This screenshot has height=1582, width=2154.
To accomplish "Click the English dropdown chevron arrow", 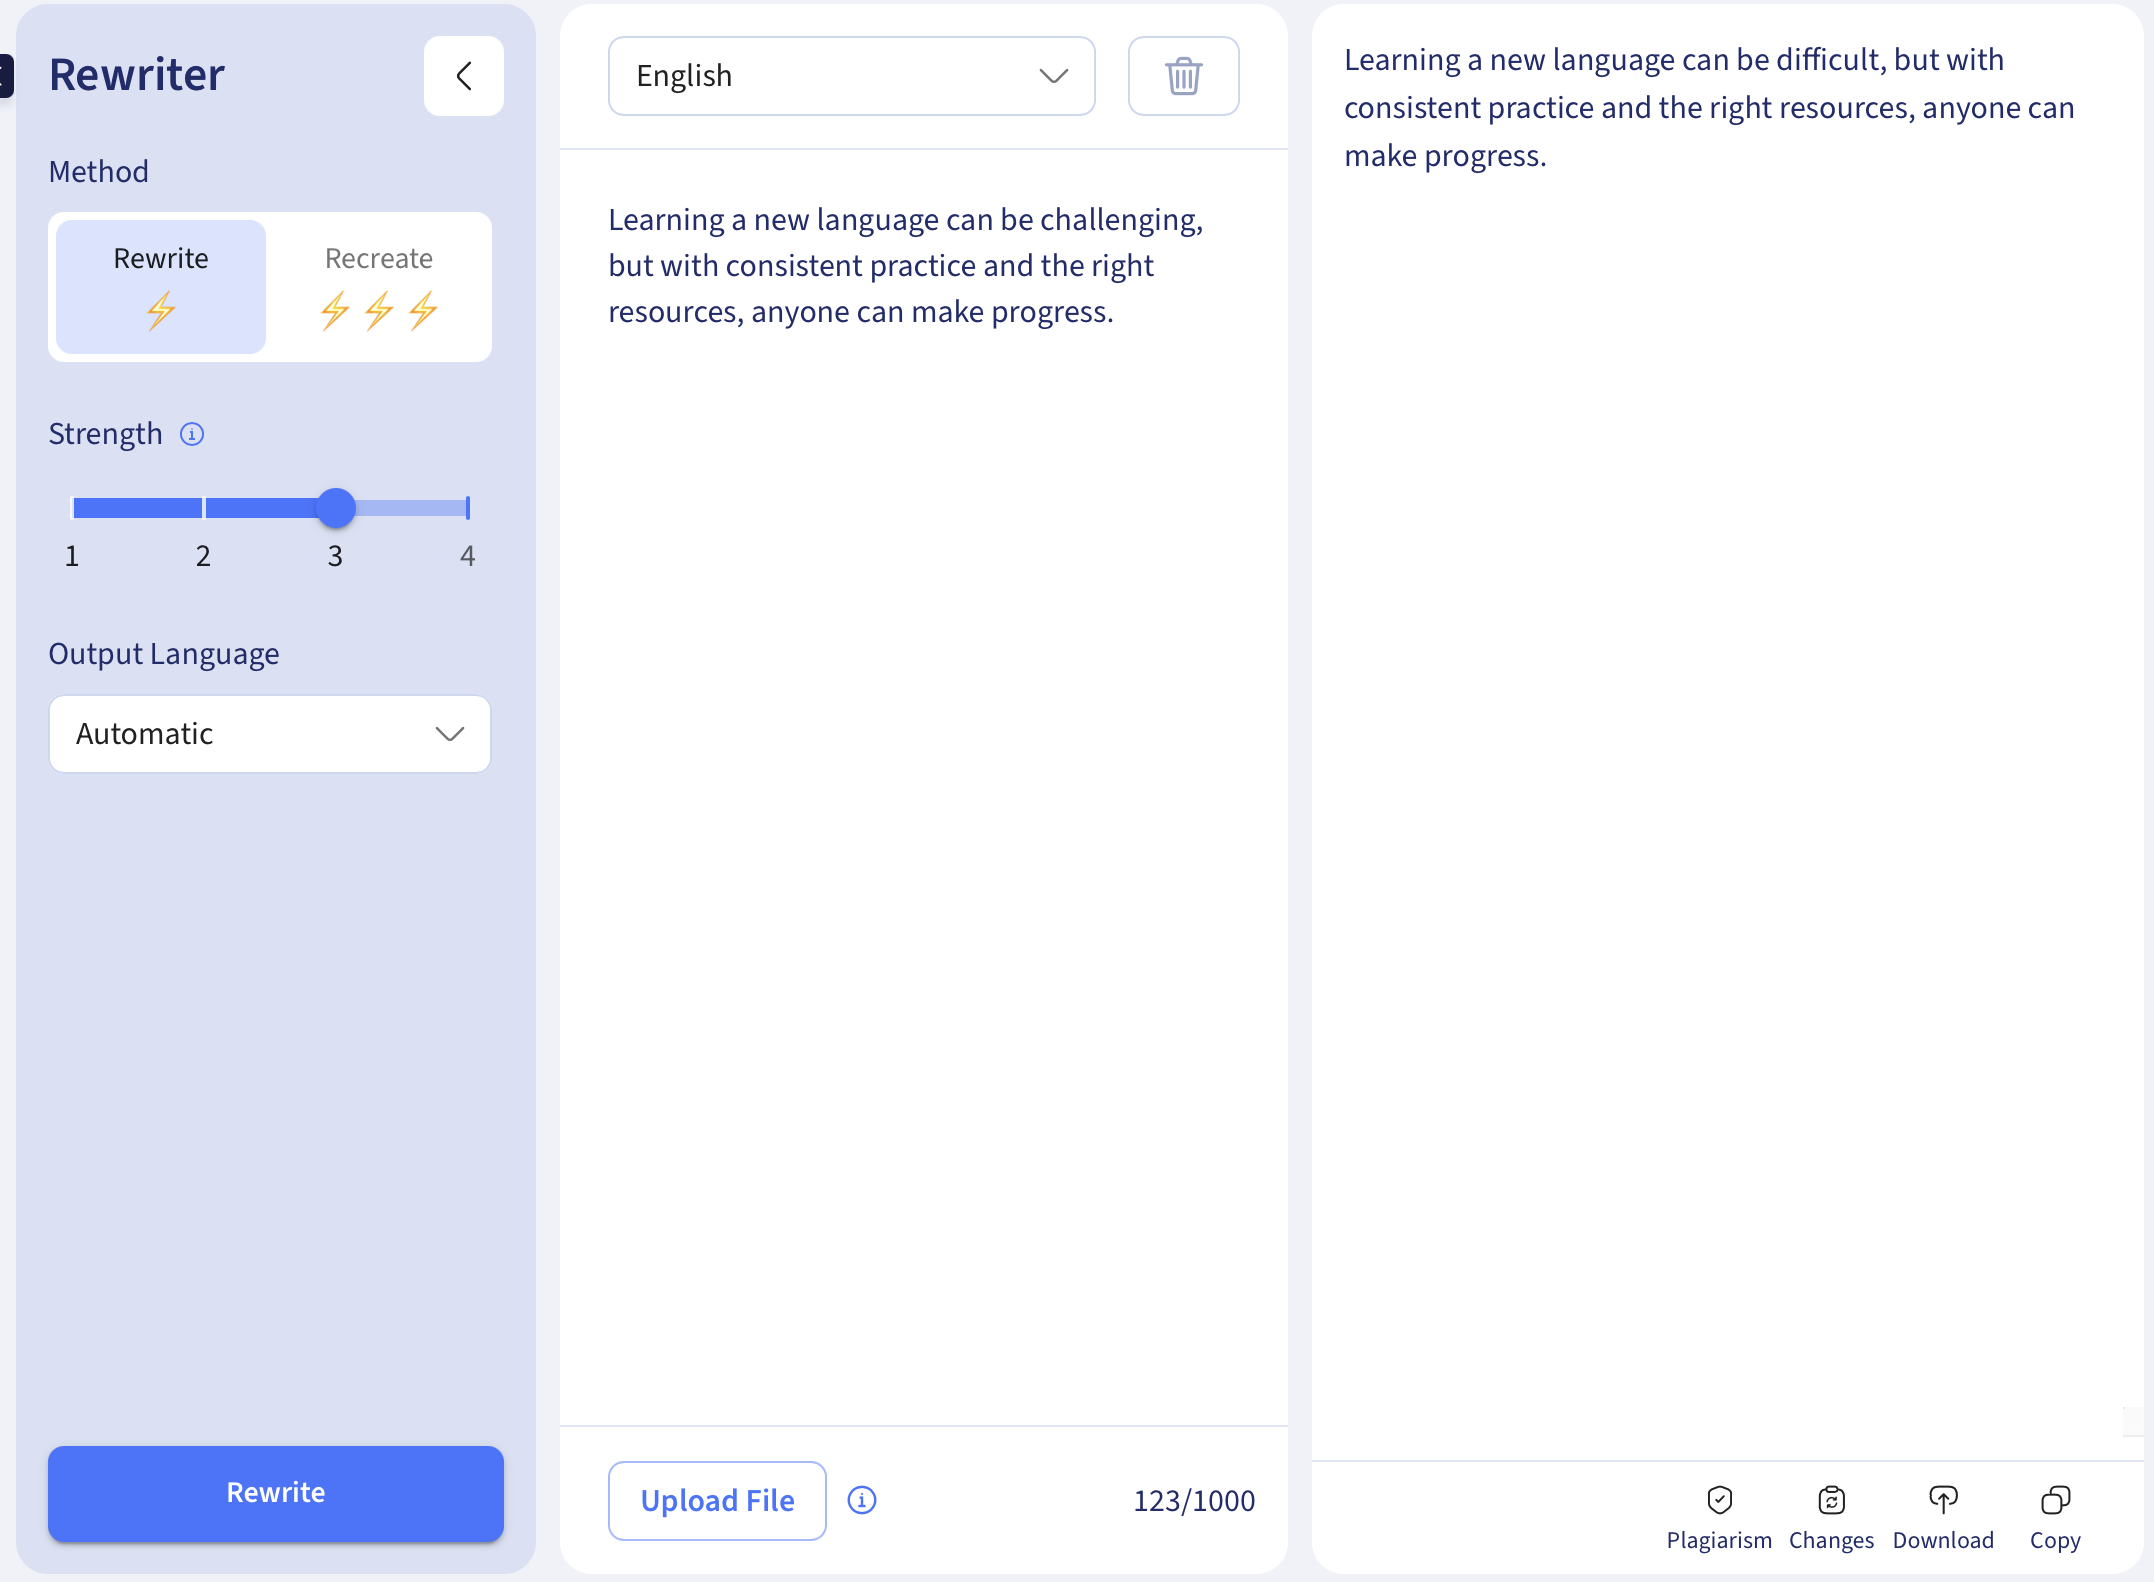I will coord(1053,76).
